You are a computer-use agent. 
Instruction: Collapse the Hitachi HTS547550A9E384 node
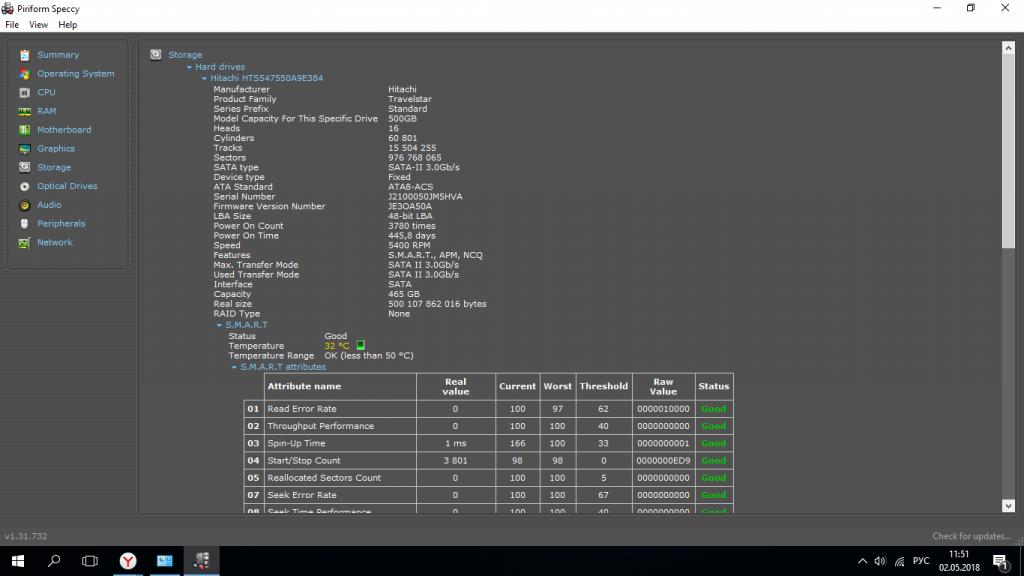tap(204, 78)
